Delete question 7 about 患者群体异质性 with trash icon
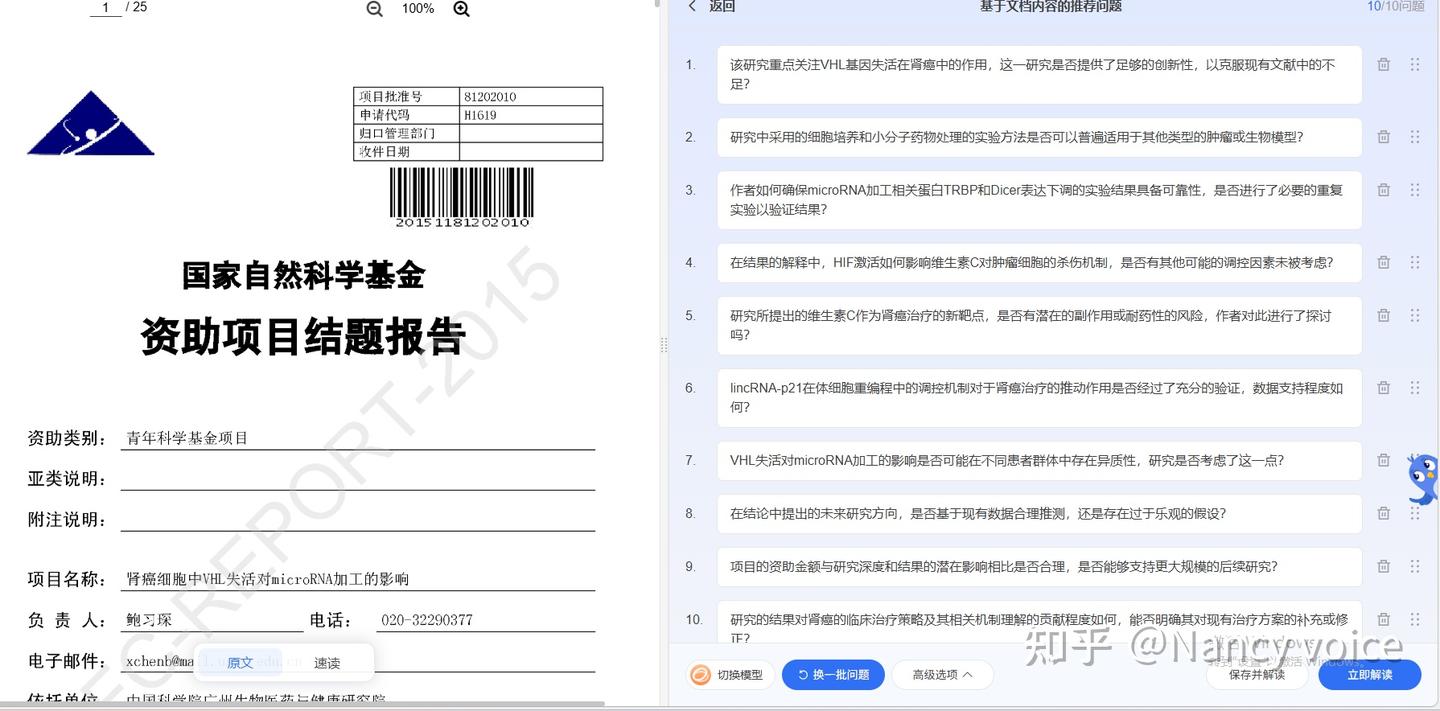 pyautogui.click(x=1383, y=460)
